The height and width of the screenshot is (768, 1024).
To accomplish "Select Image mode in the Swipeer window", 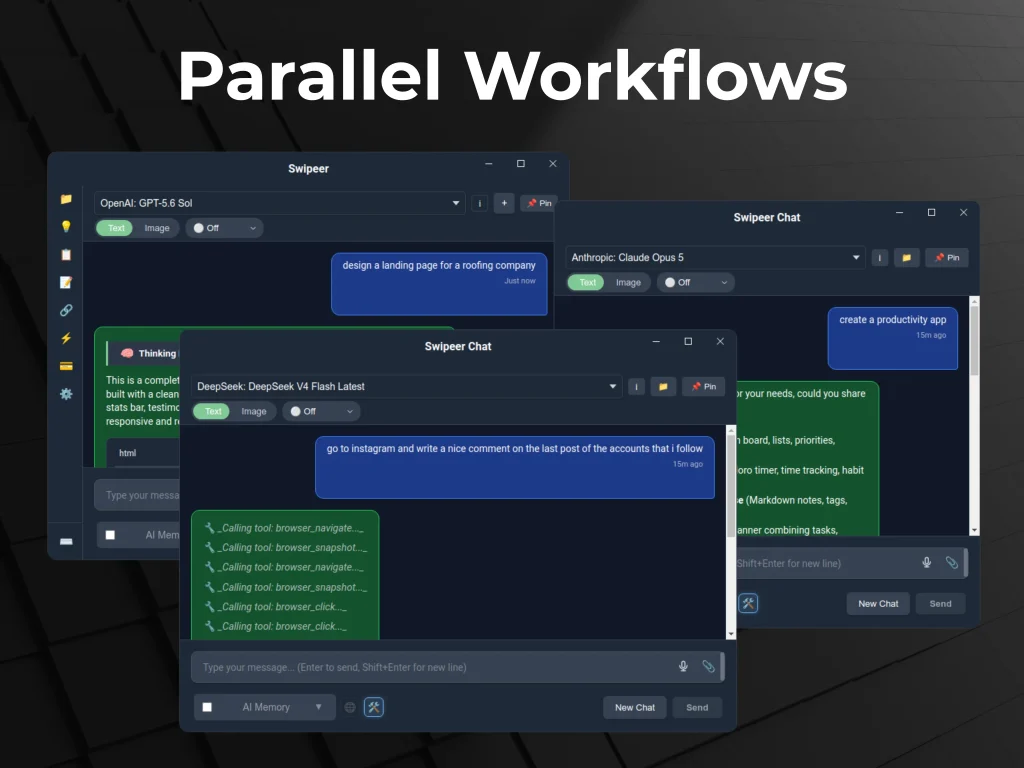I will click(x=157, y=228).
